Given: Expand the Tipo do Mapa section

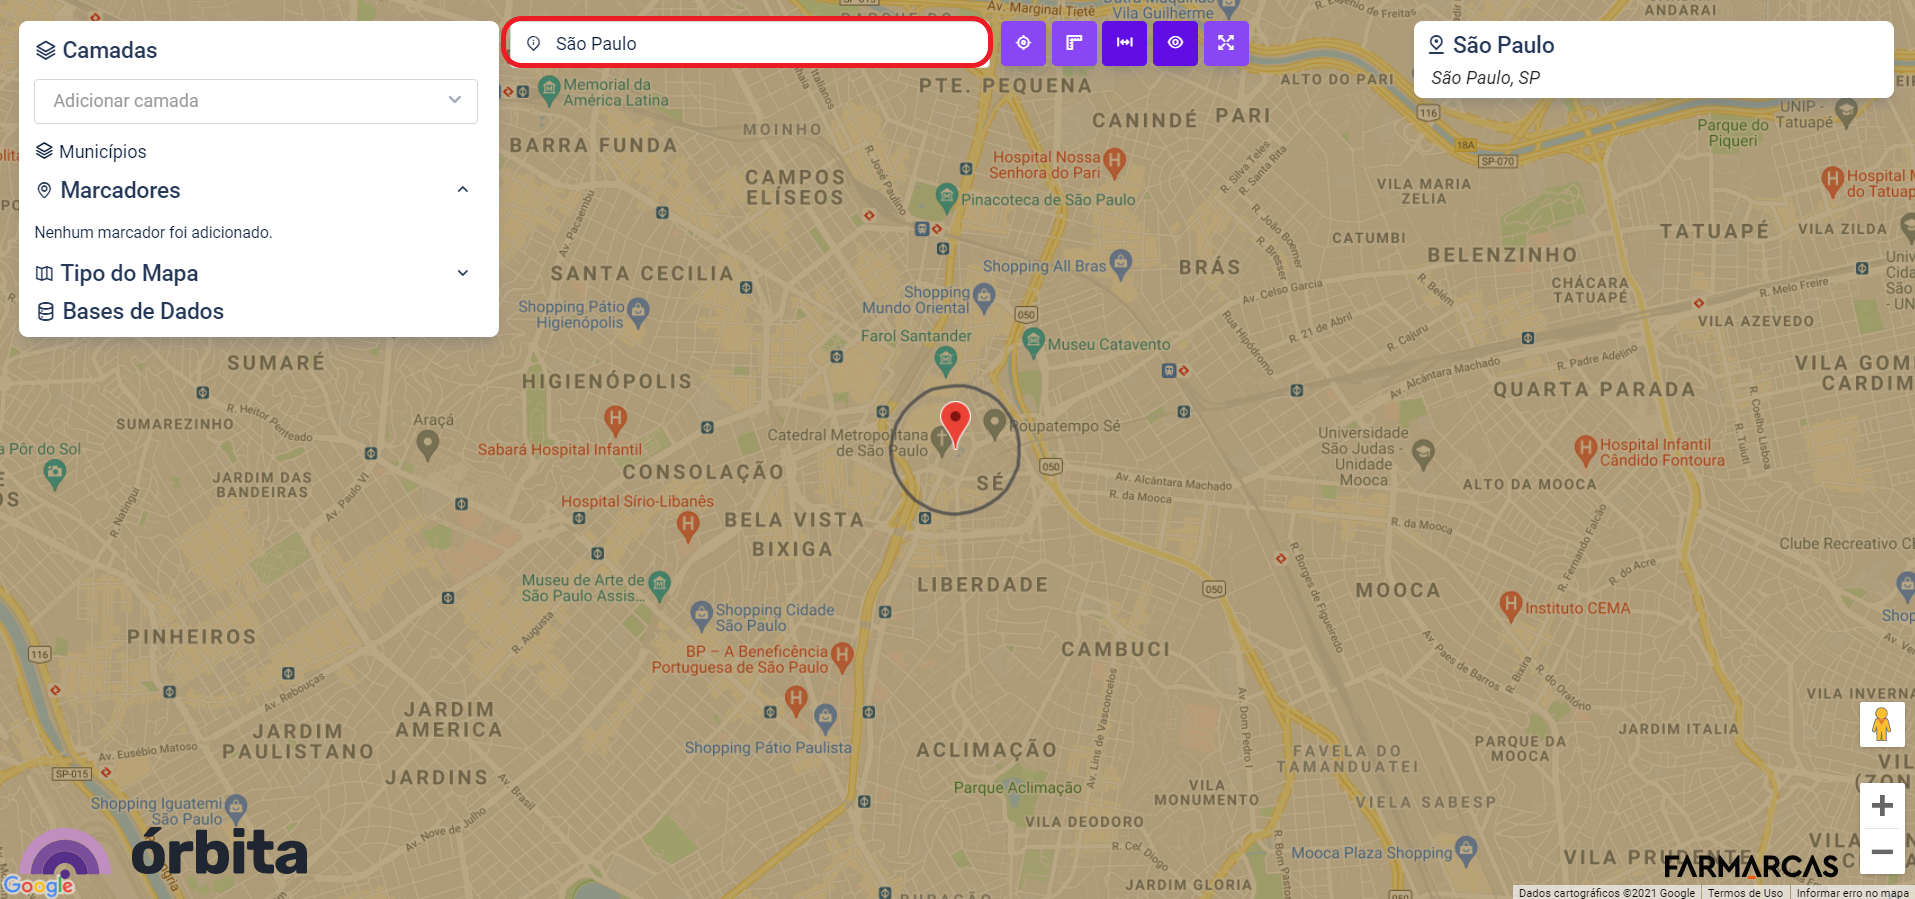Looking at the screenshot, I should [462, 273].
